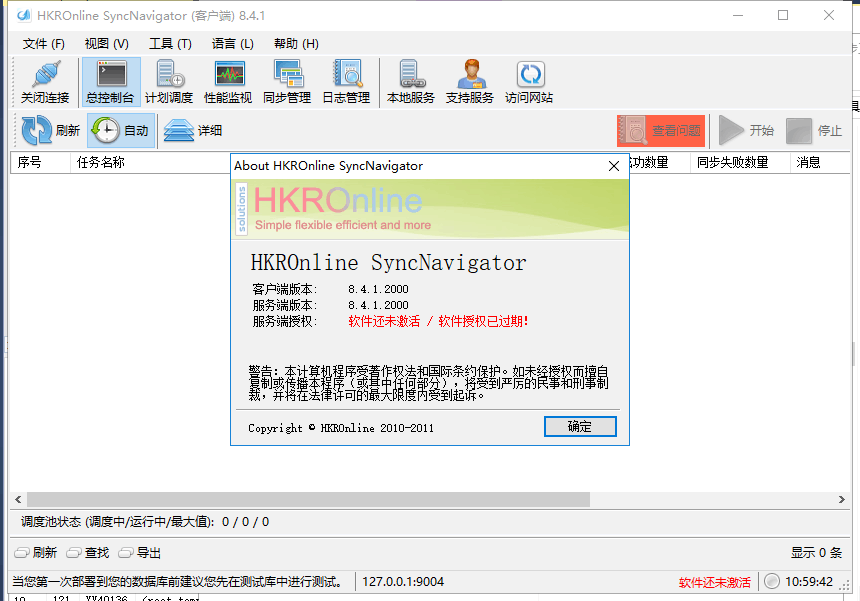This screenshot has width=860, height=601.
Task: Click the horizontal scrollbar thumb
Action: (308, 500)
